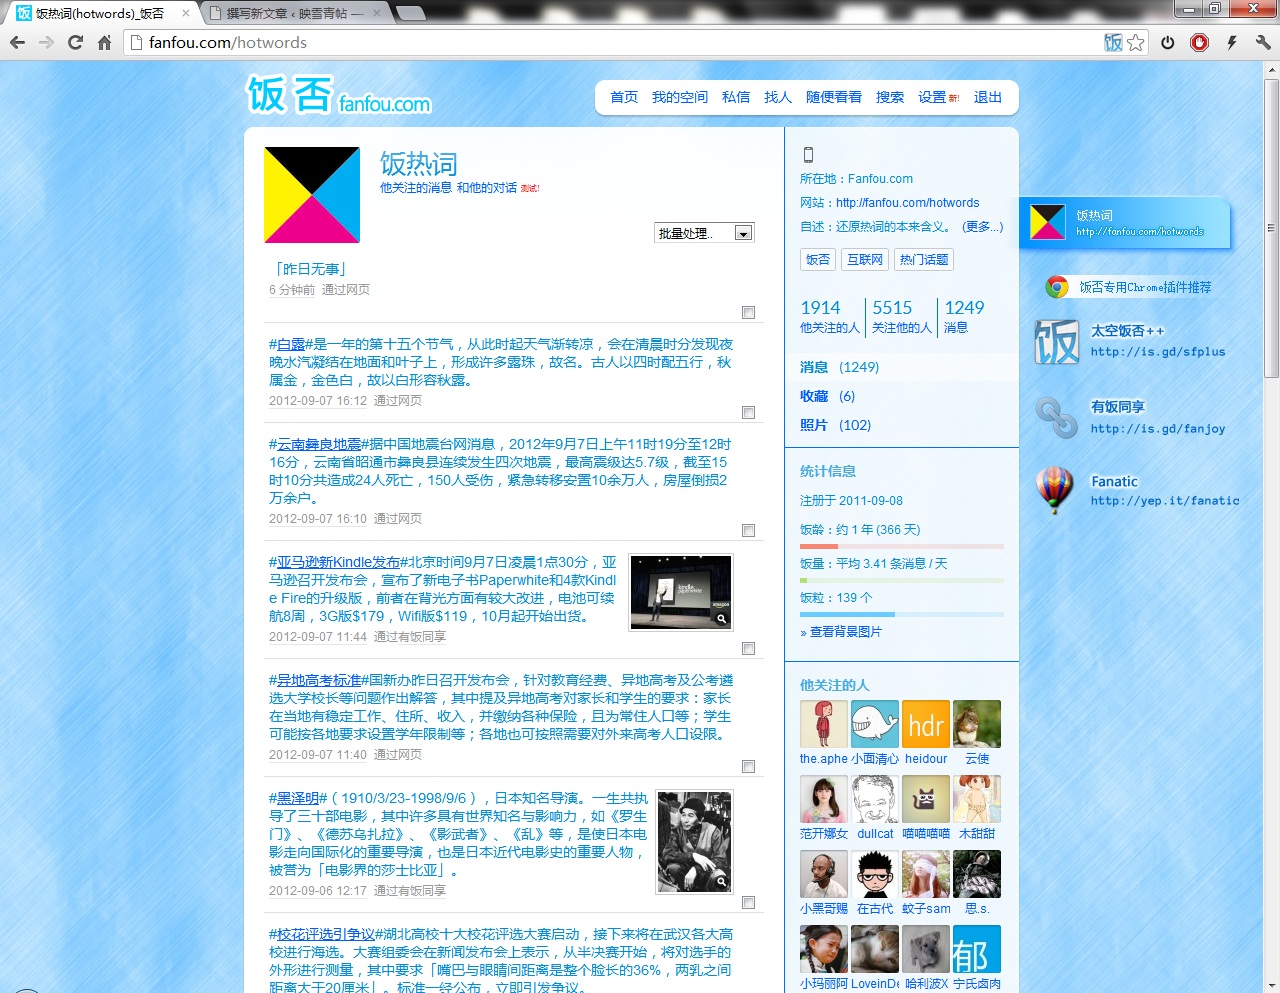The image size is (1280, 993).
Task: Click the 饭否 tag button
Action: [818, 260]
